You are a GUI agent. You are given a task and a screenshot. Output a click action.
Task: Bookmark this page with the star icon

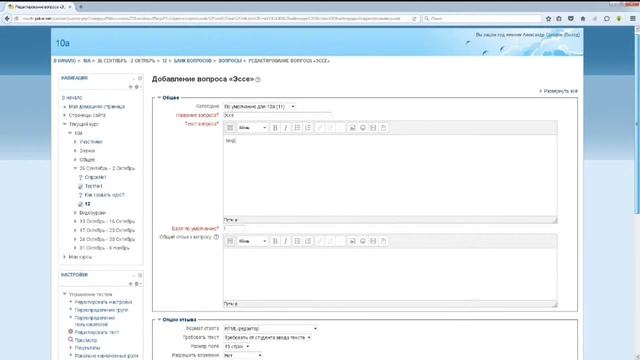548,18
